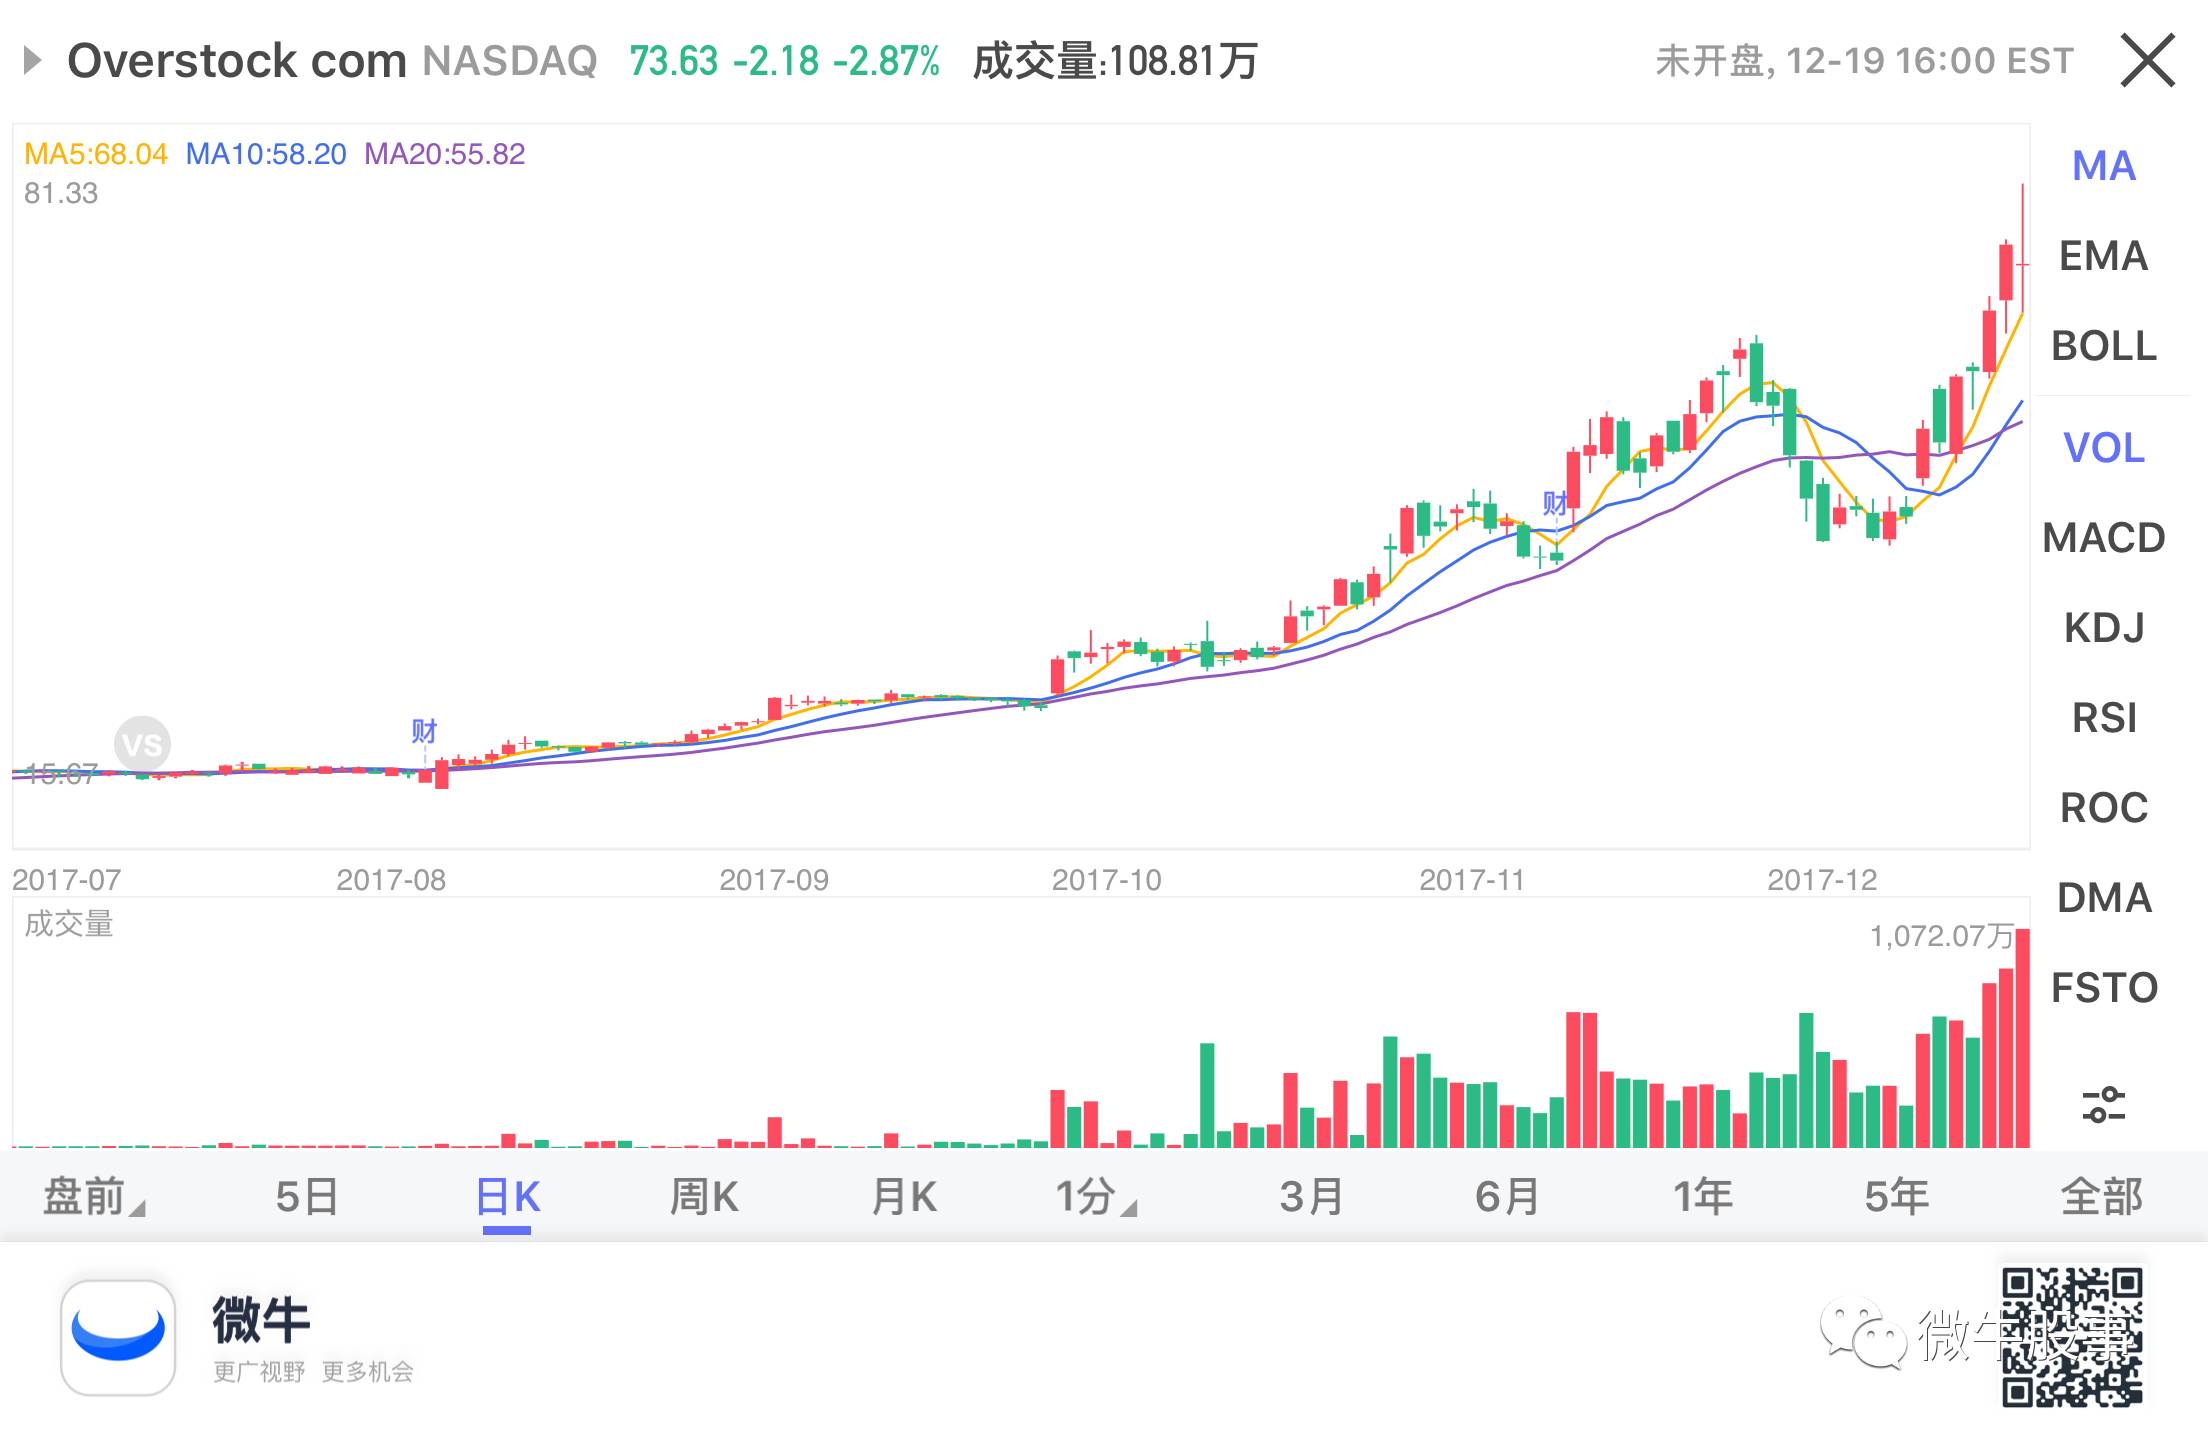Tap the VS compare icon
2208x1434 pixels.
click(x=141, y=744)
